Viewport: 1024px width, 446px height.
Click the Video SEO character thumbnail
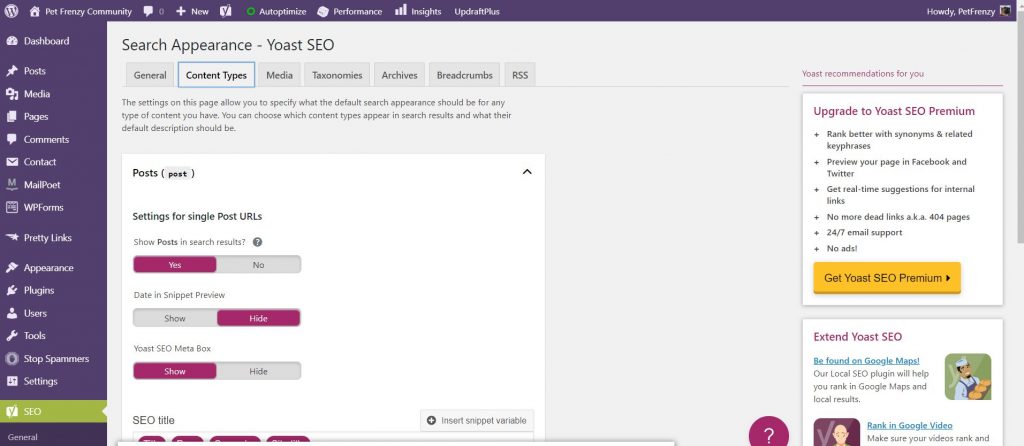coord(837,432)
